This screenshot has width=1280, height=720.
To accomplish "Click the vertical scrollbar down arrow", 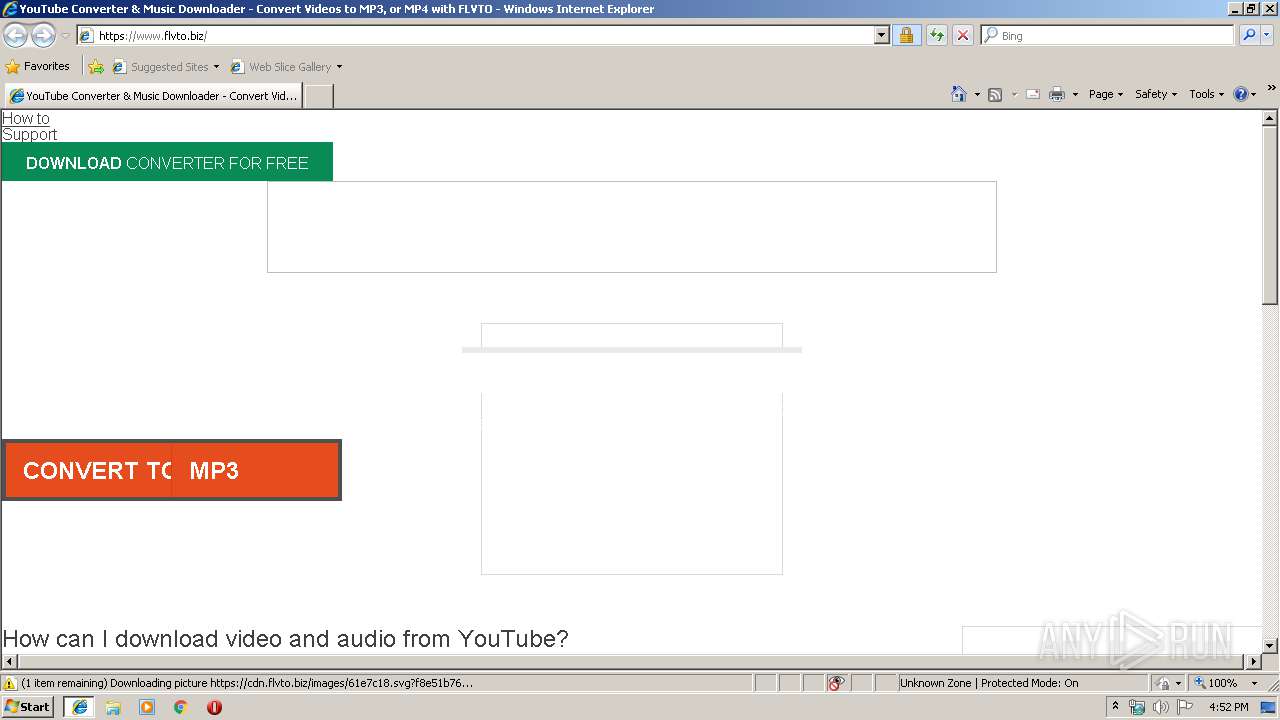I will 1270,646.
